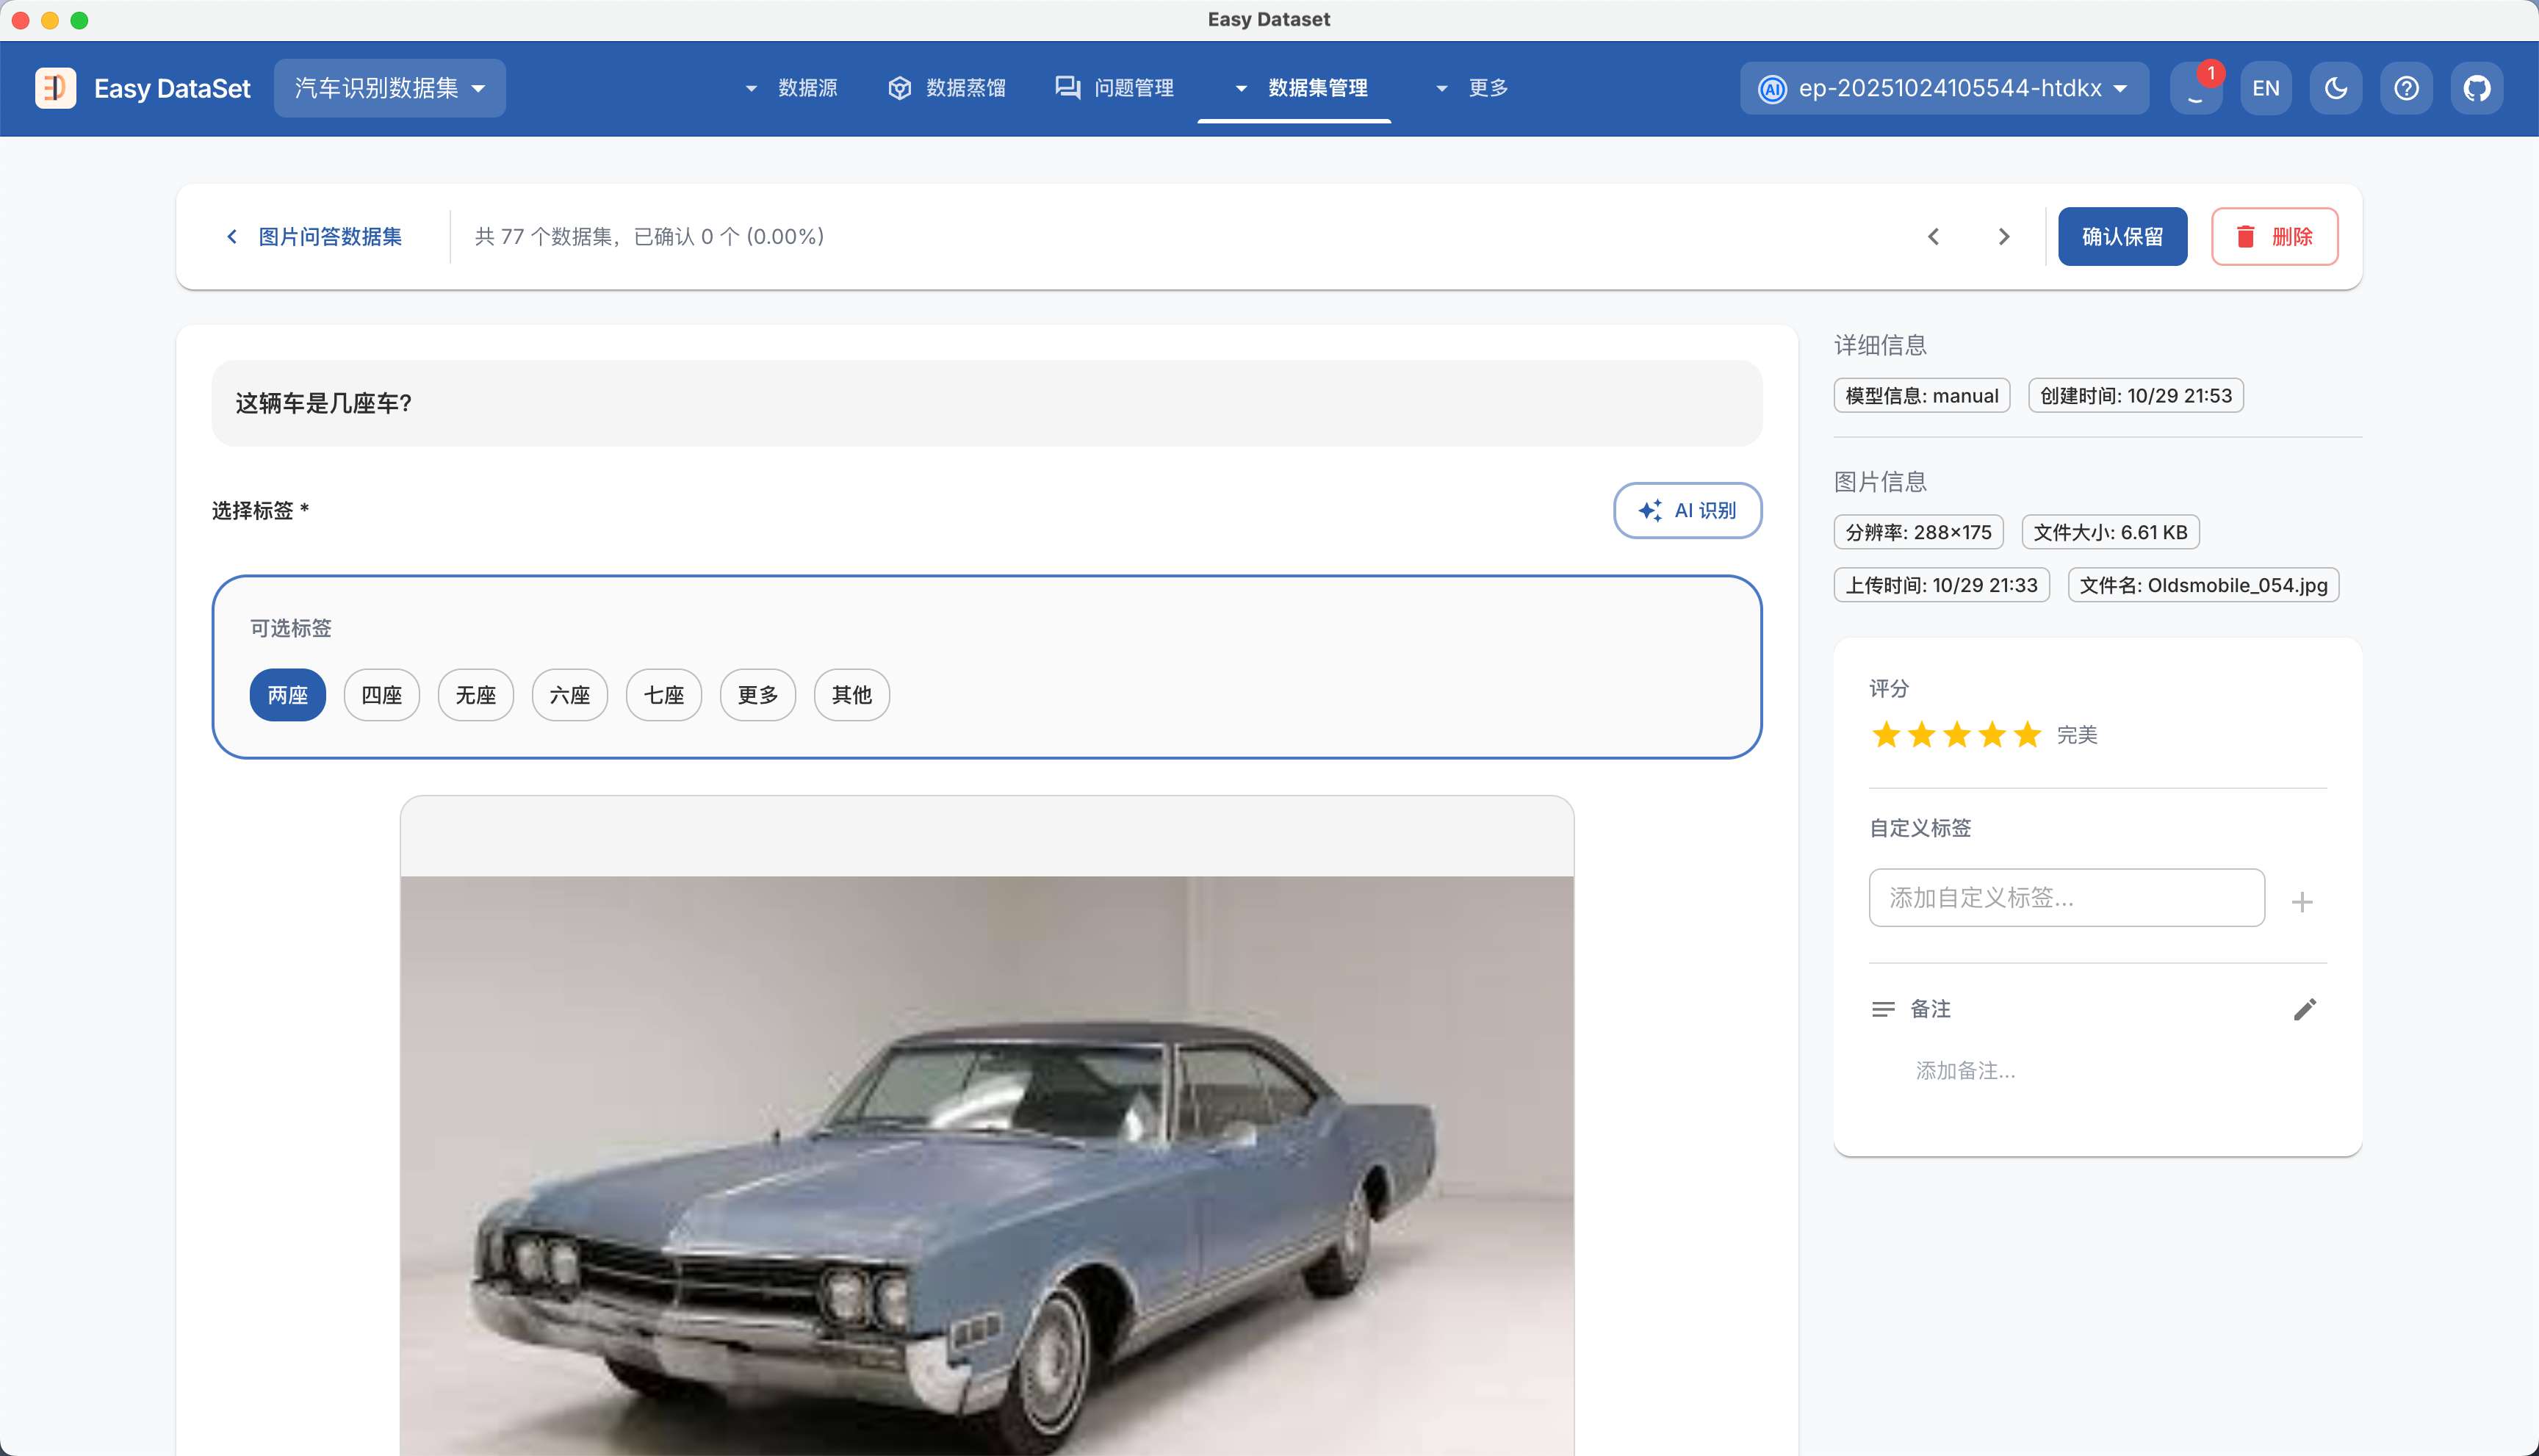Expand the 汽车识别数据集 project dropdown
This screenshot has height=1456, width=2539.
click(389, 88)
